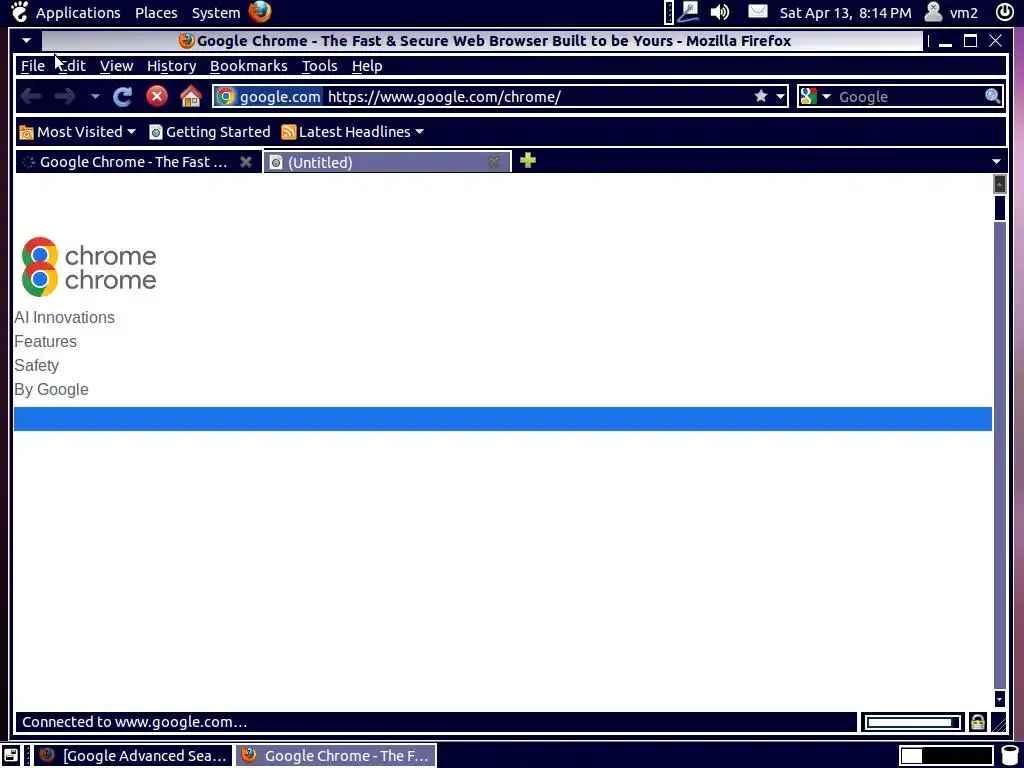The image size is (1024, 768).
Task: Open the Features link
Action: [x=46, y=342]
